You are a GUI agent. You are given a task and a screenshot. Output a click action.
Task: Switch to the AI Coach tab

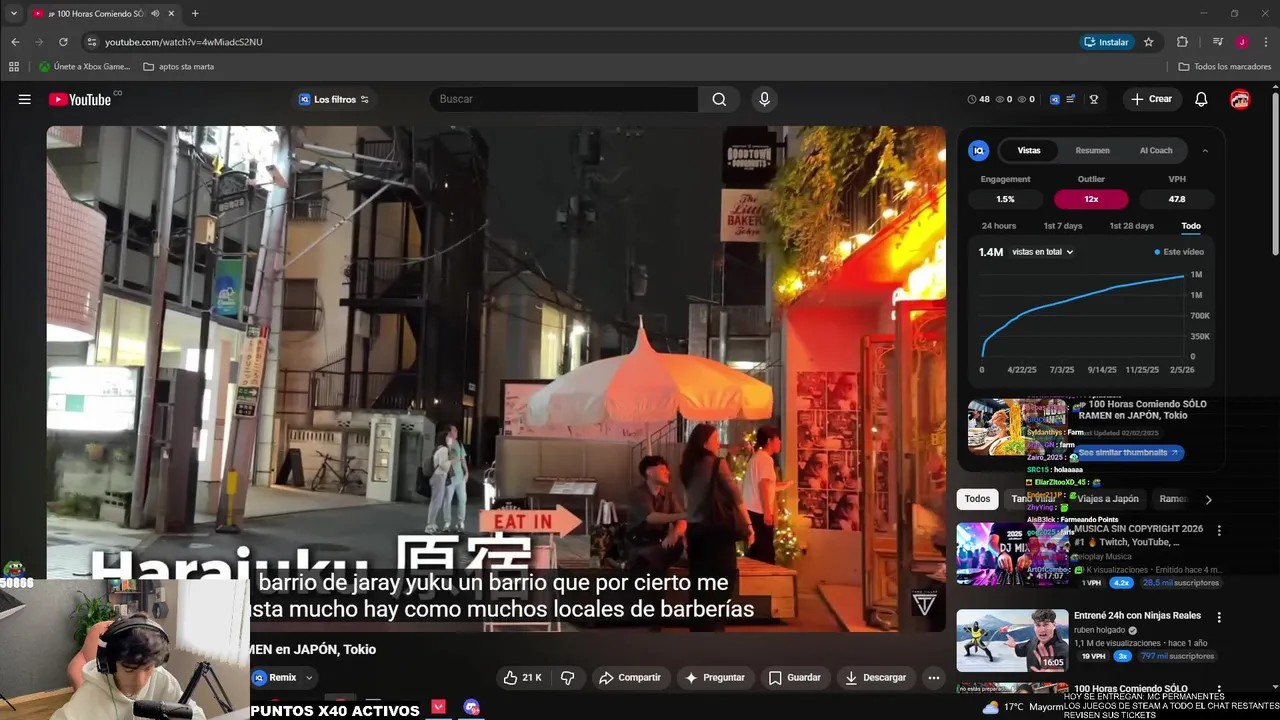coord(1156,150)
